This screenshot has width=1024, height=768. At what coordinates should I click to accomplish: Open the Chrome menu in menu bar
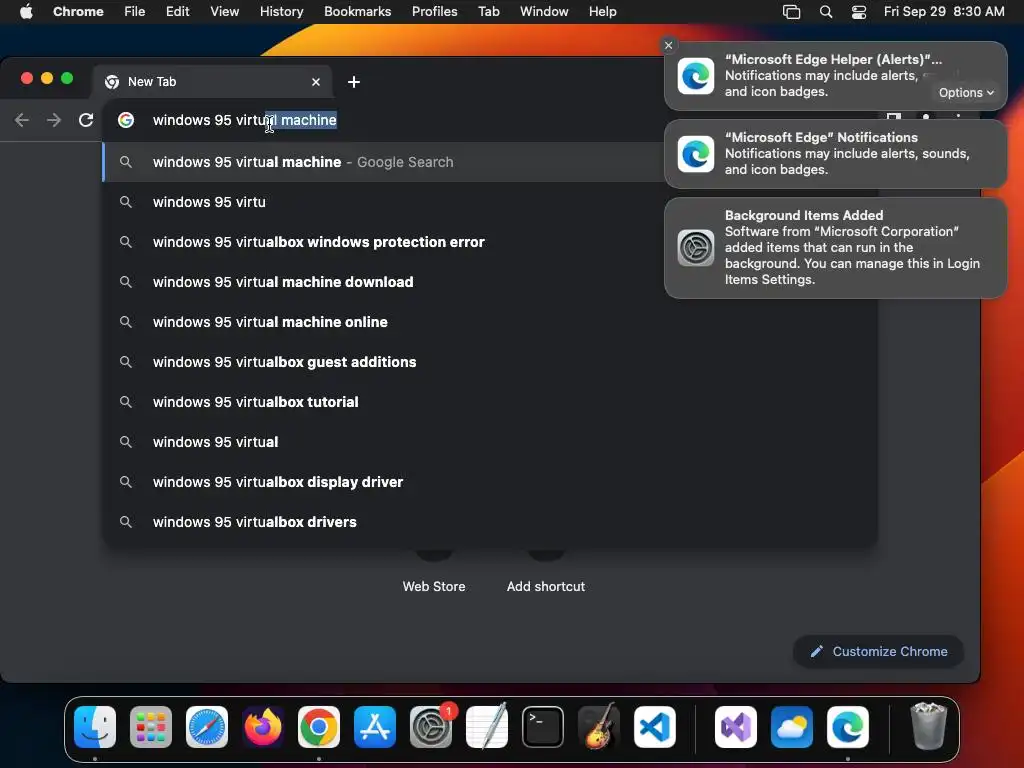(x=78, y=12)
